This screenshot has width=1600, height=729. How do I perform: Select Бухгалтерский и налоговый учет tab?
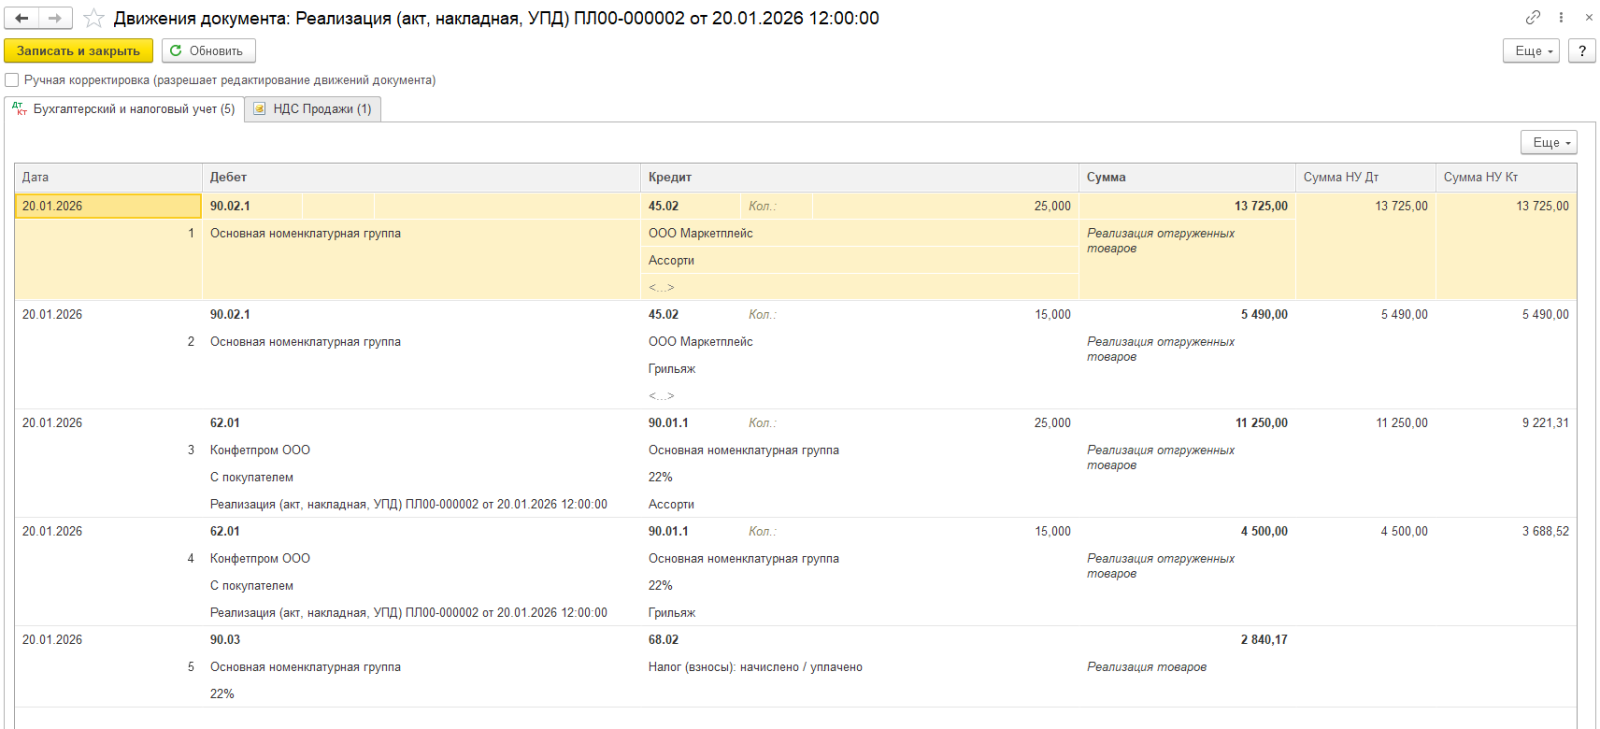[124, 109]
